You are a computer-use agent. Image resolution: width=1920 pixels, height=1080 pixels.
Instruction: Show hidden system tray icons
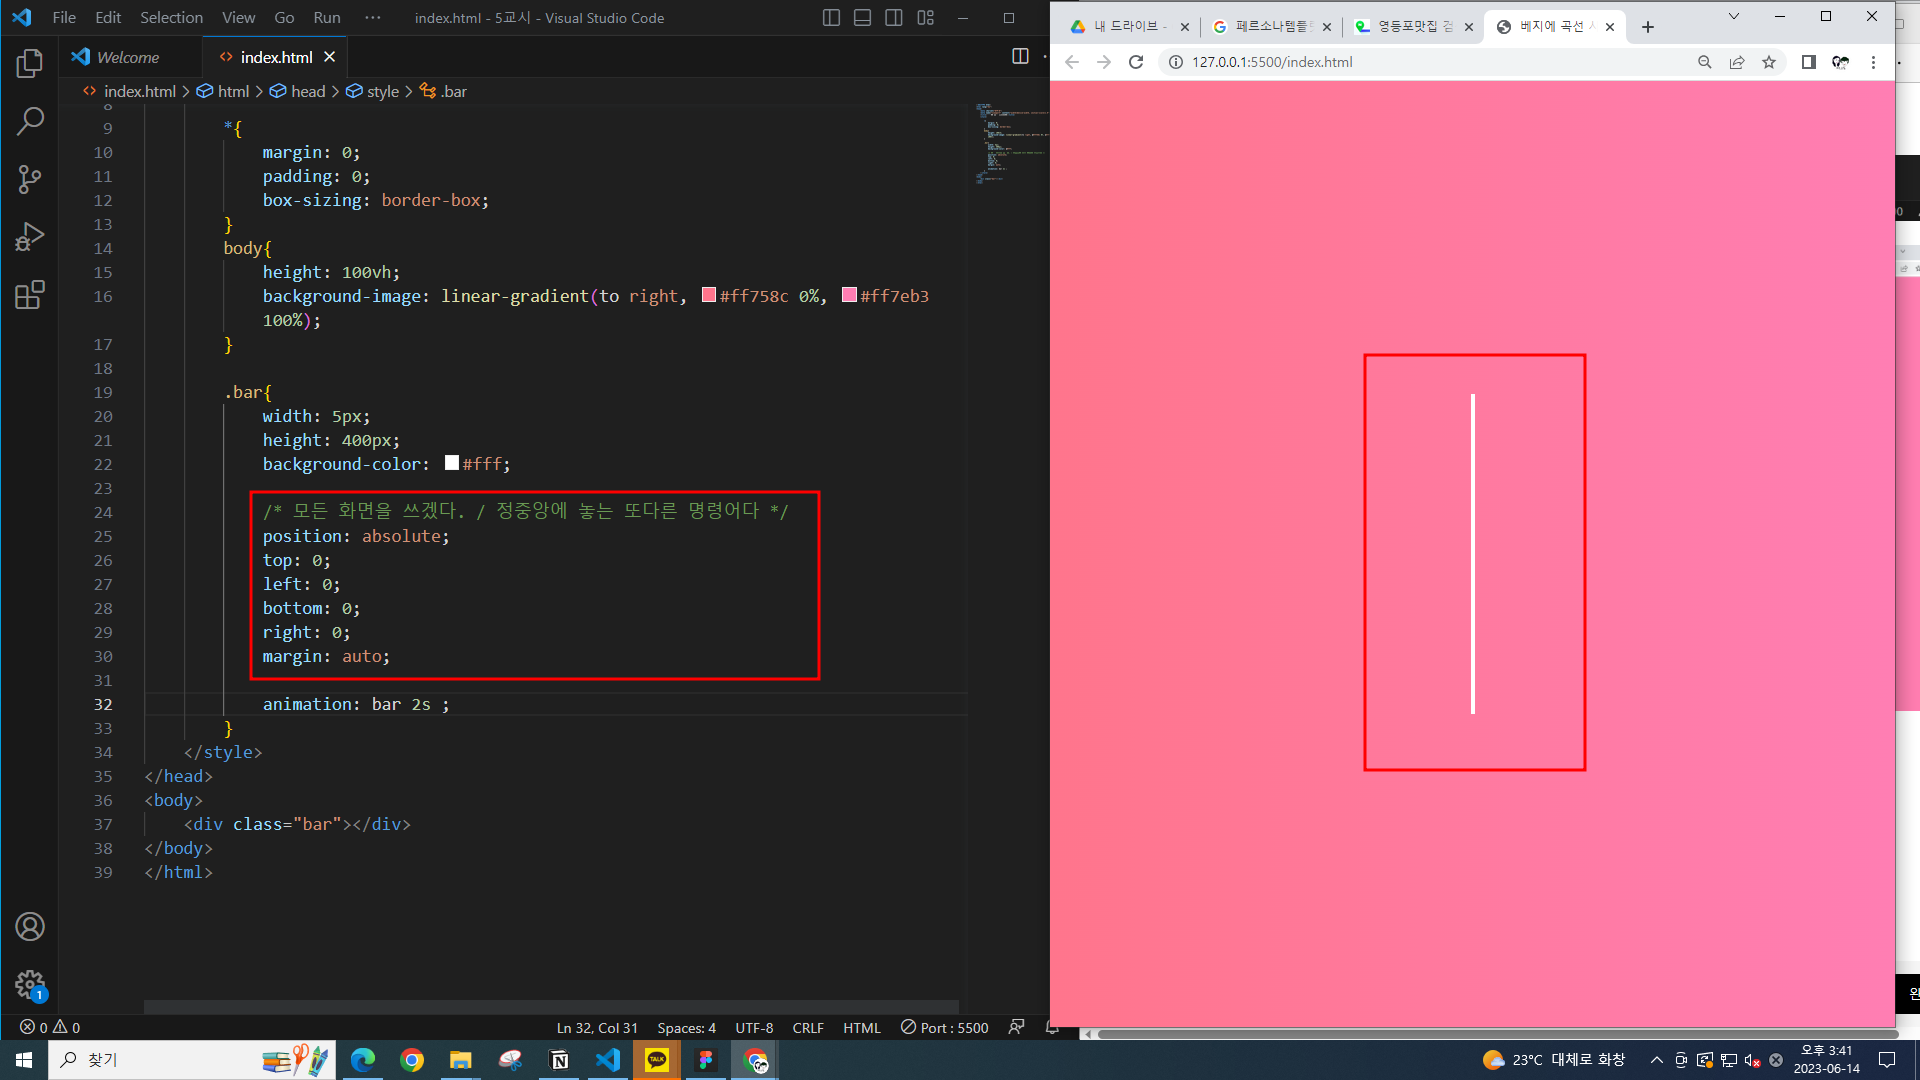[x=1657, y=1060]
